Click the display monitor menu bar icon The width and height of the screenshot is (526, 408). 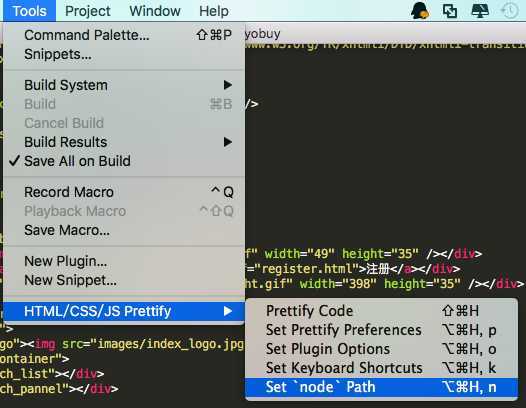480,11
